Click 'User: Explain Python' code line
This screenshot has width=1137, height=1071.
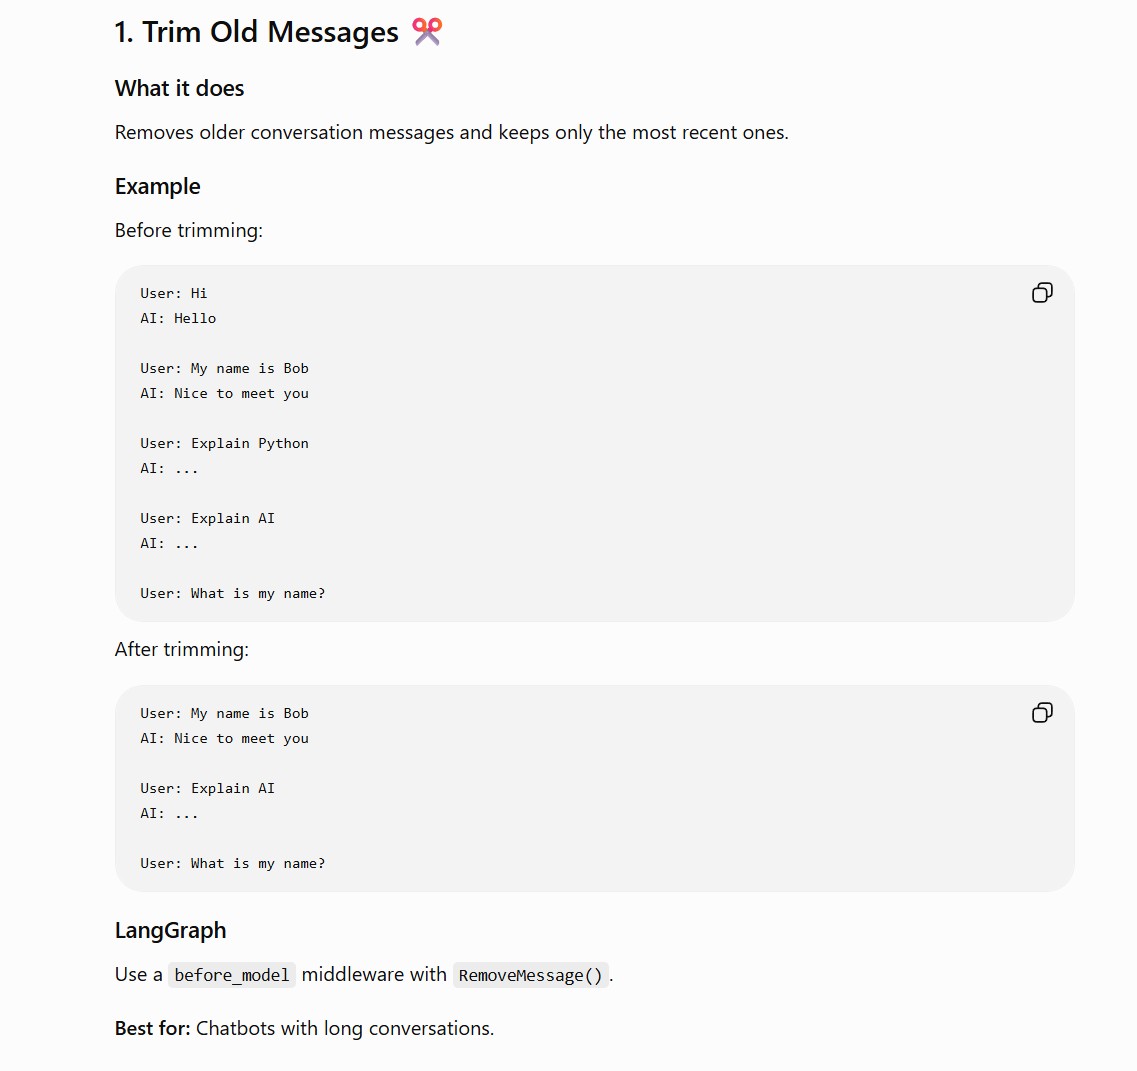224,444
